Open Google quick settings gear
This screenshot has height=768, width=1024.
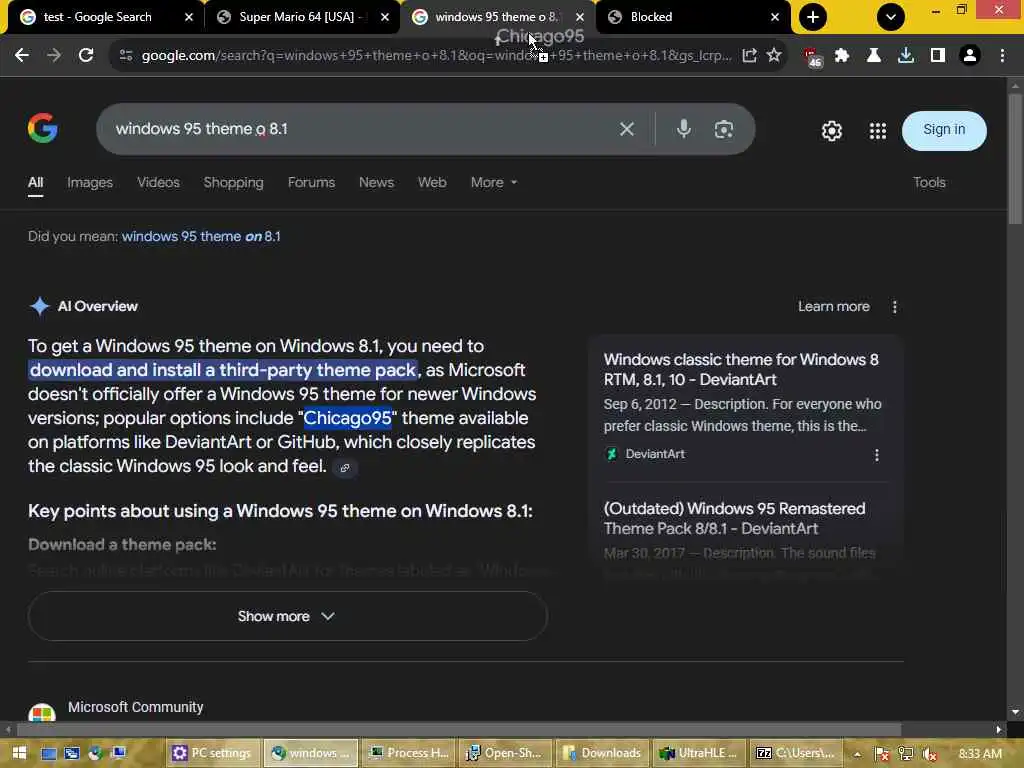832,131
